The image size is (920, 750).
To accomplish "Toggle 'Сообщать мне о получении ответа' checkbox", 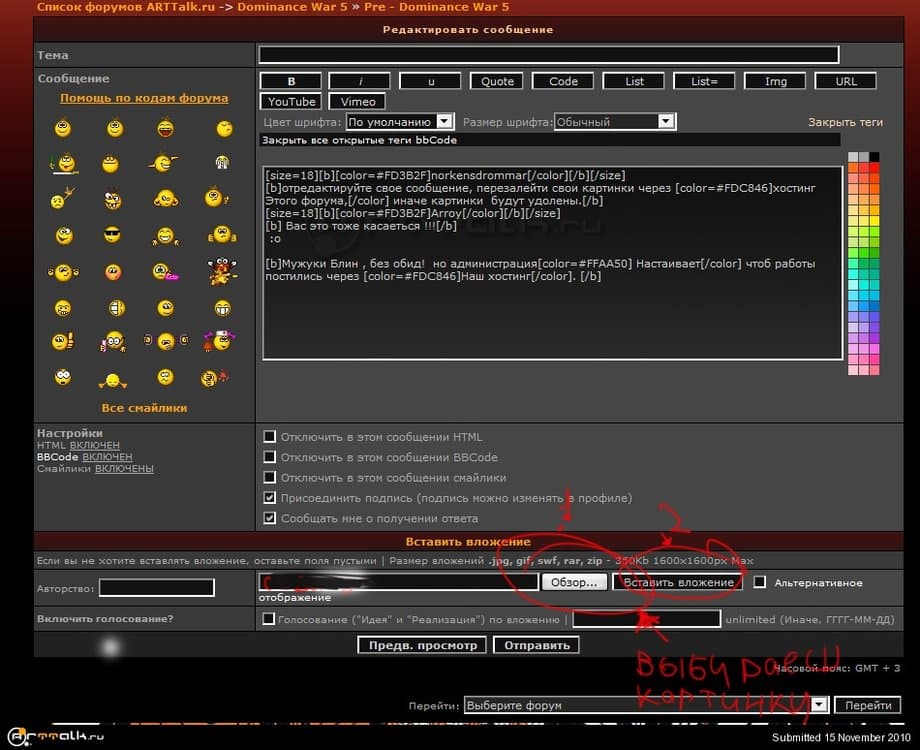I will [269, 519].
